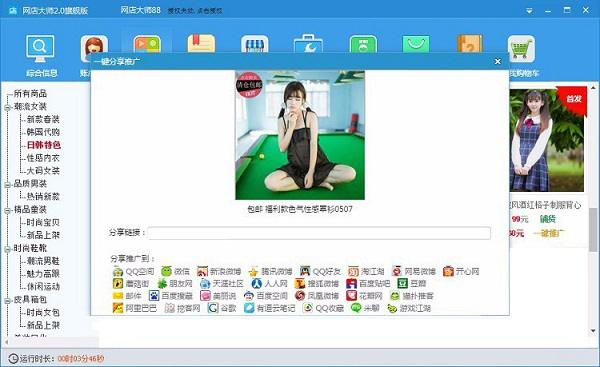Open the shopping cart toolbar icon
Viewport: 600px width, 367px height.
point(521,49)
